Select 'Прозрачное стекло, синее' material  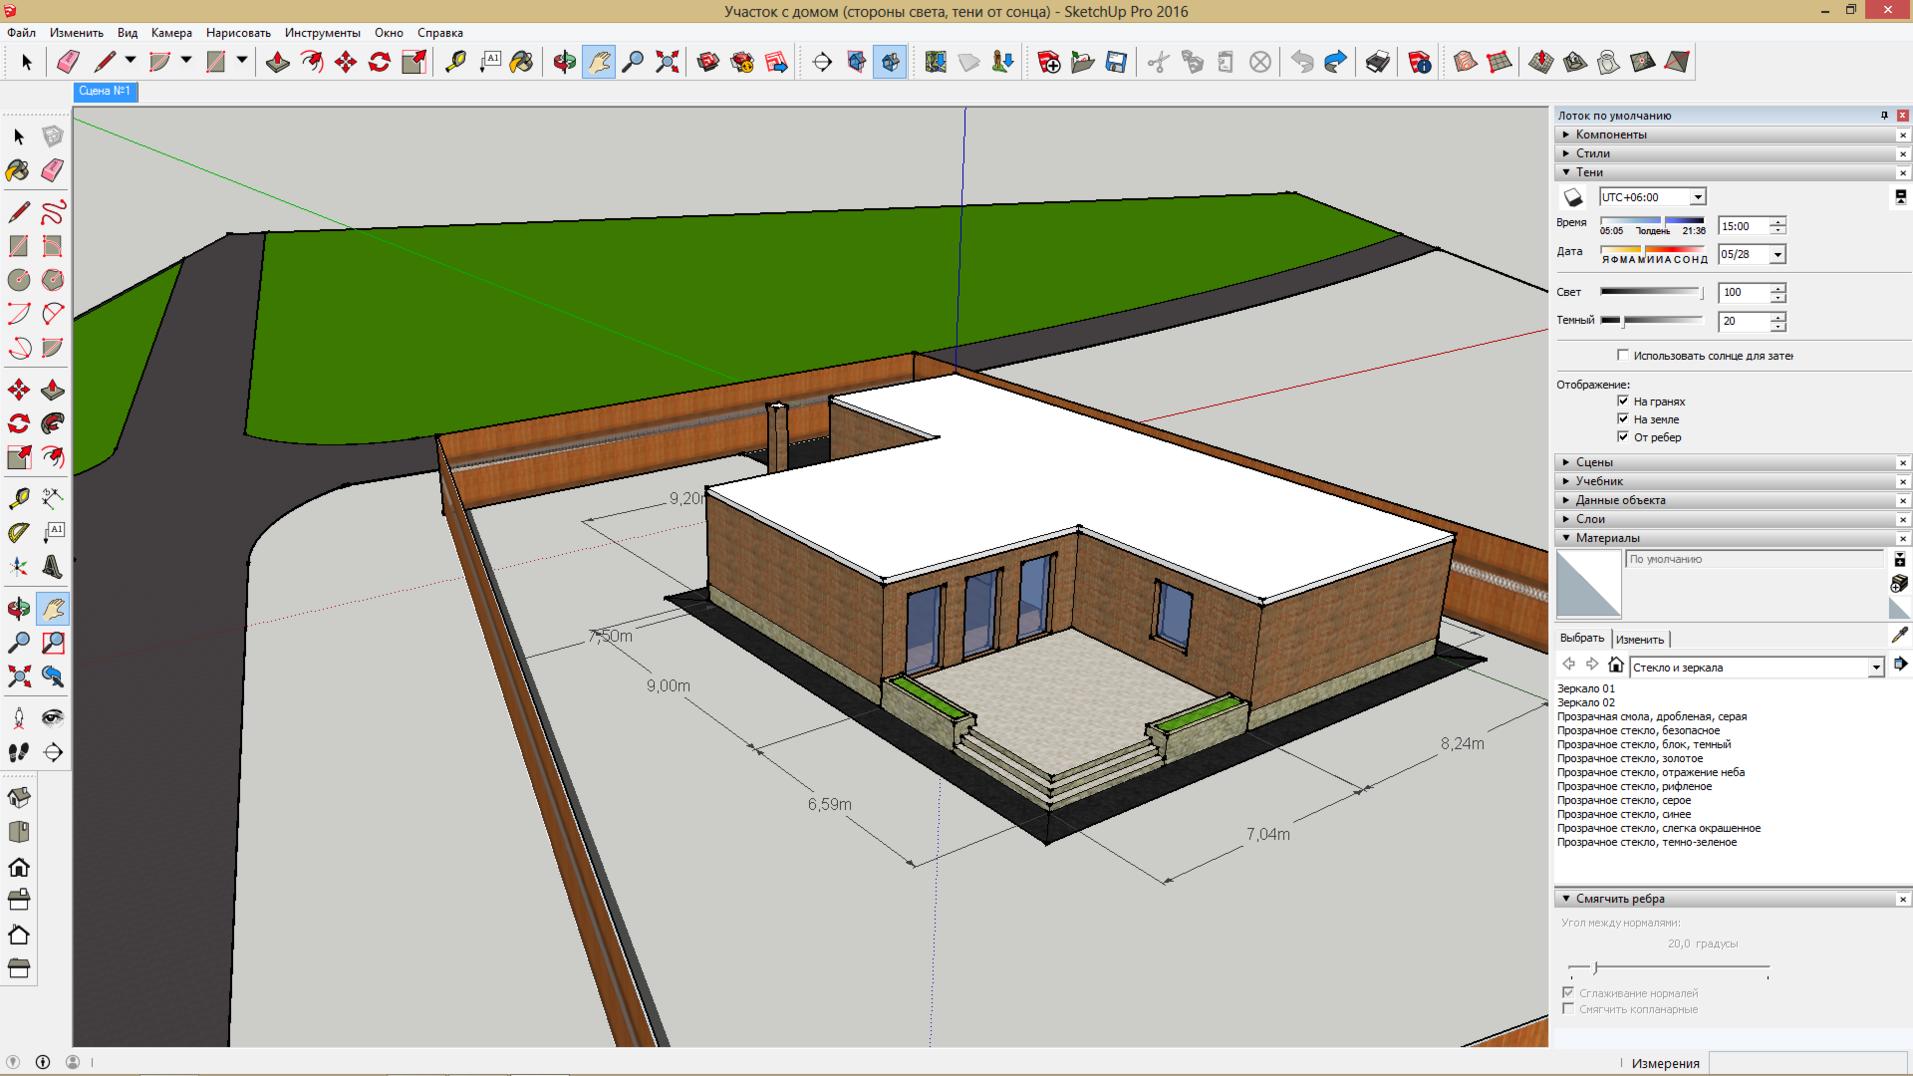1623,814
